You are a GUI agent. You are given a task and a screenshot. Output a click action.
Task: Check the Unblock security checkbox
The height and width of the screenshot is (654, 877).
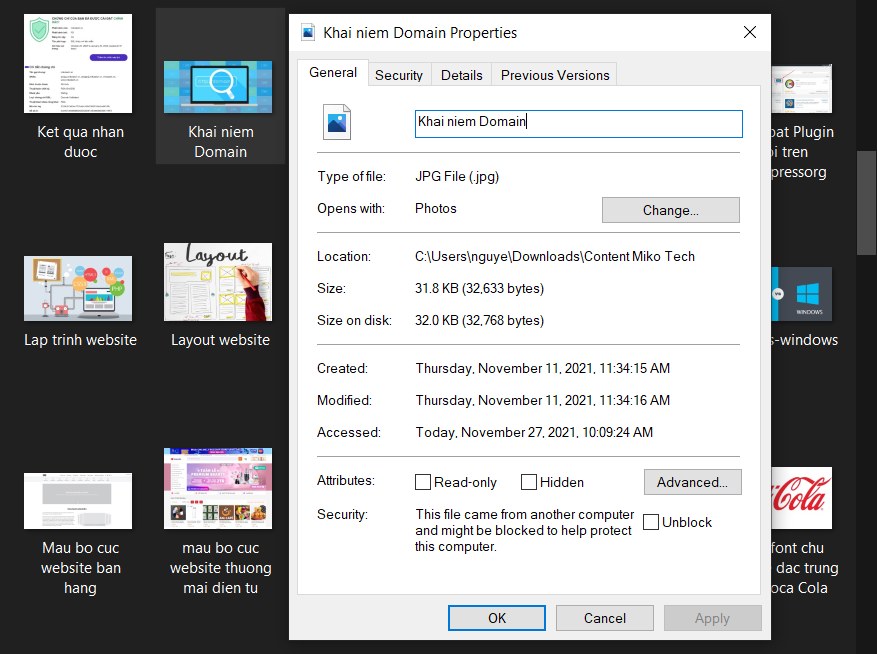tap(651, 522)
